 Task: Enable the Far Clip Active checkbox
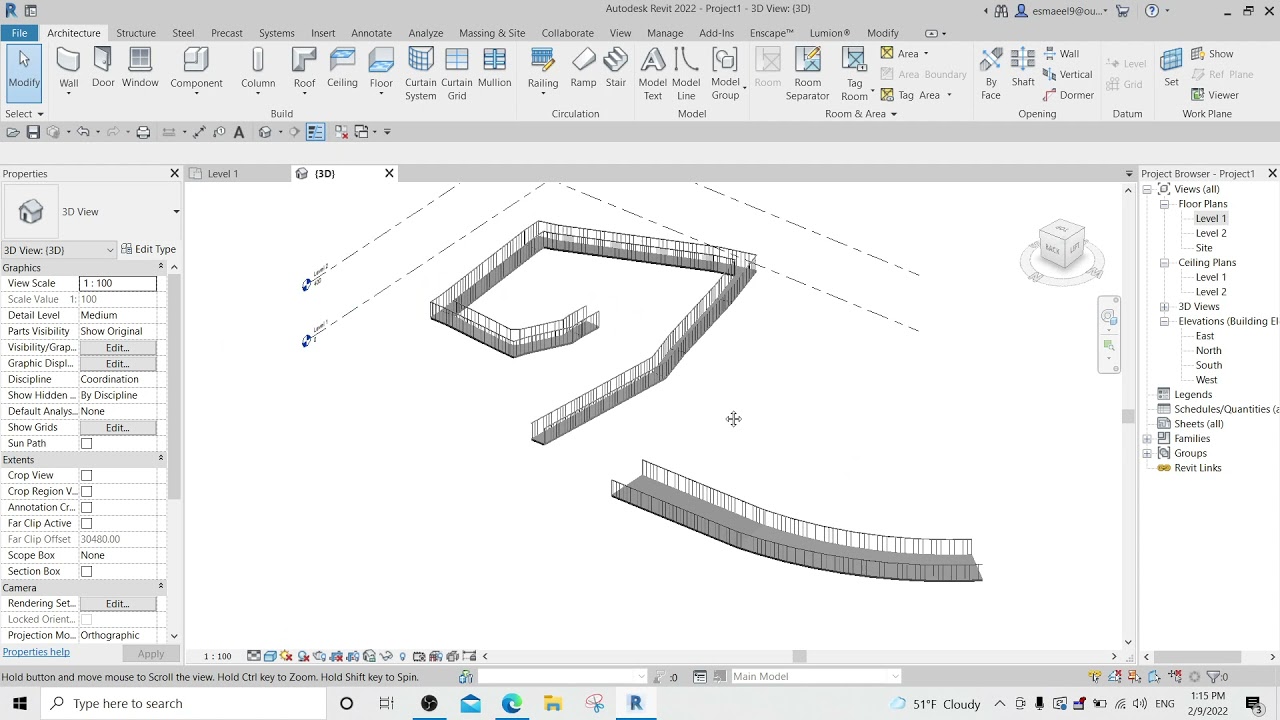pos(86,523)
